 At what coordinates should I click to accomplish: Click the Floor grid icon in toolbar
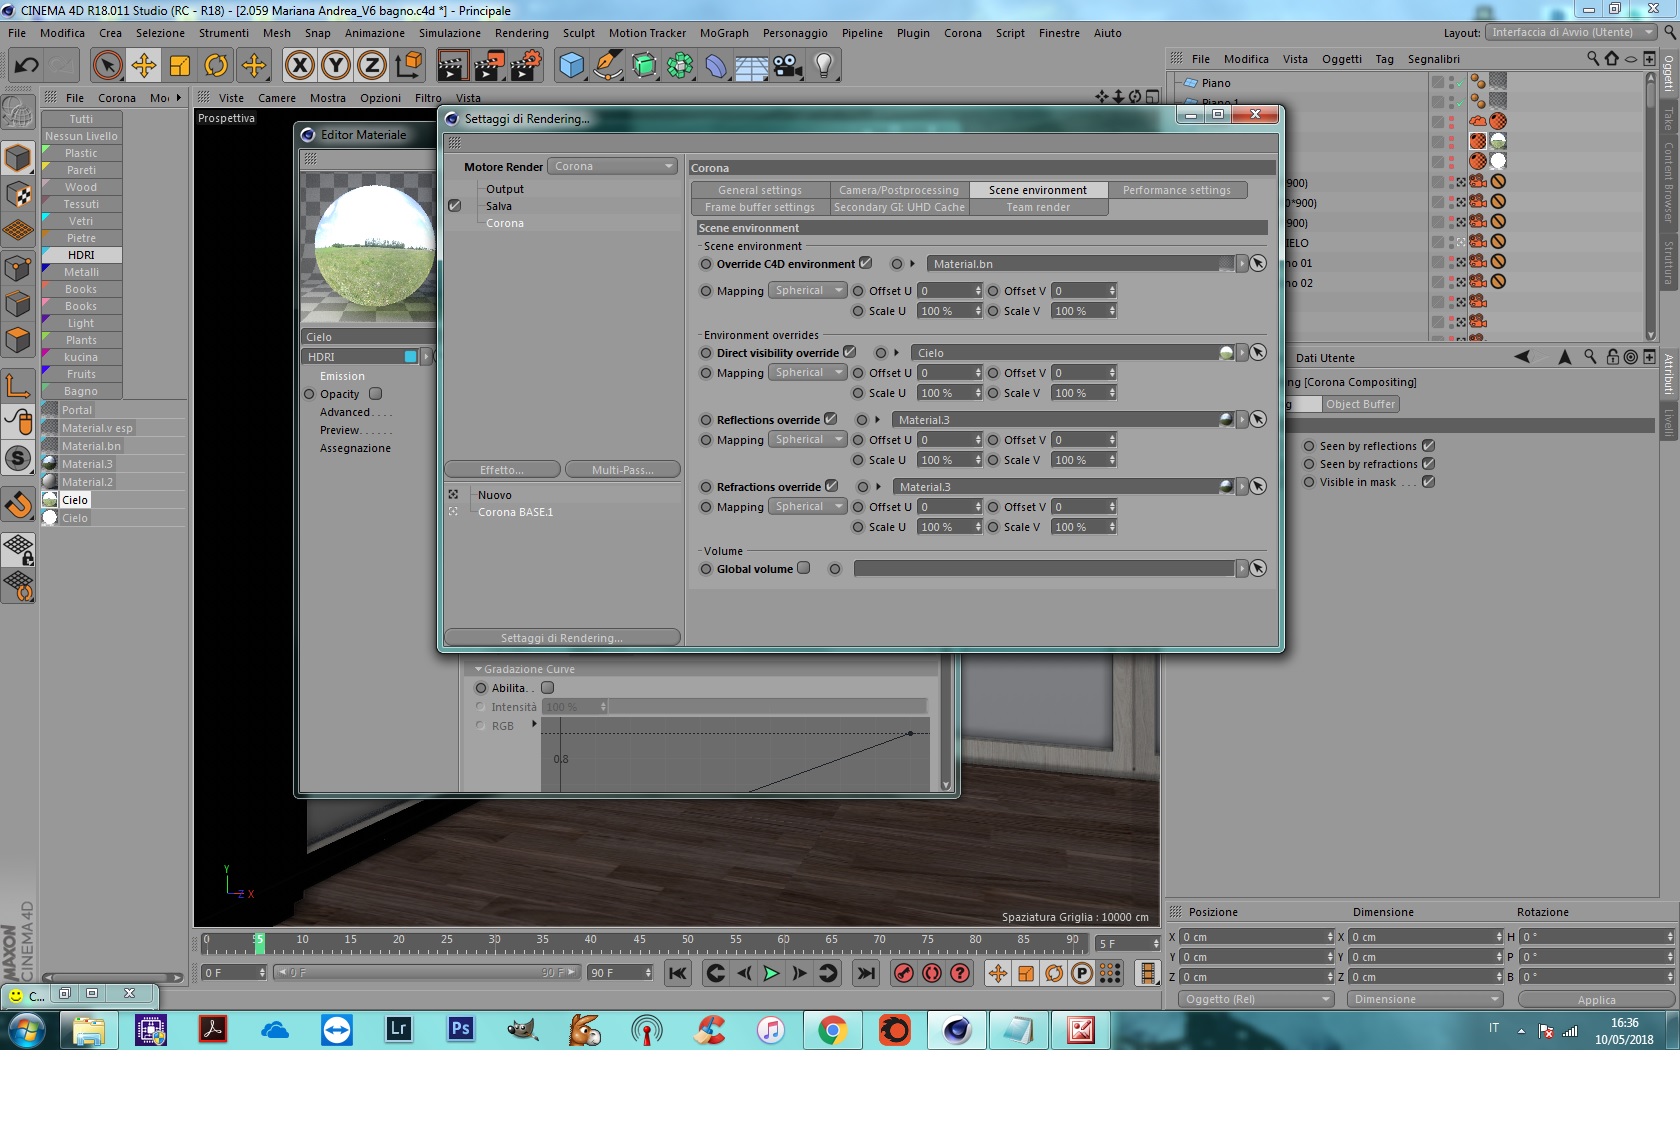pos(752,66)
